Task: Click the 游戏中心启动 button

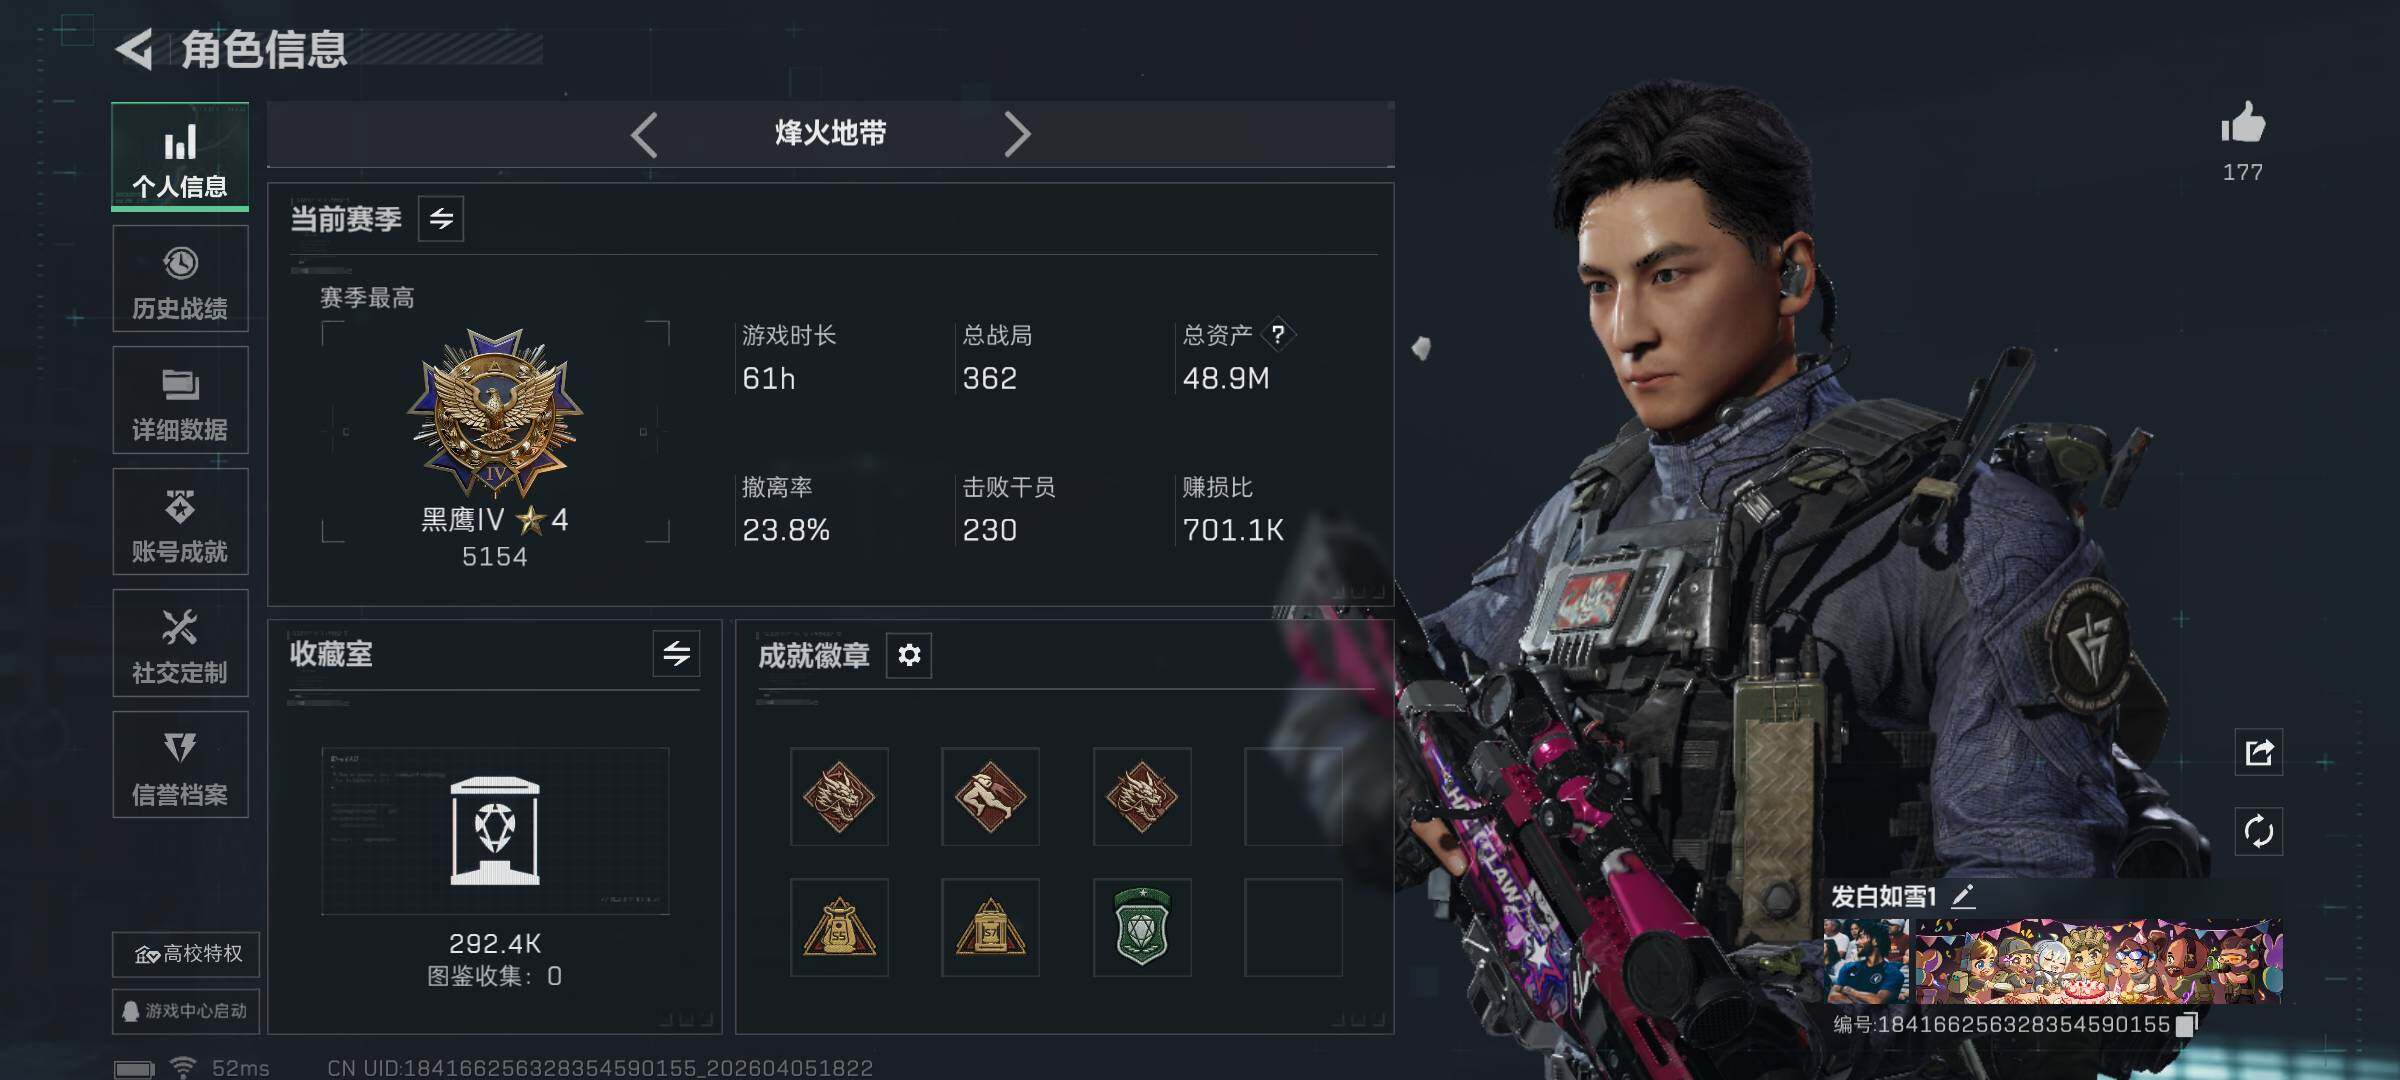Action: [x=186, y=1011]
